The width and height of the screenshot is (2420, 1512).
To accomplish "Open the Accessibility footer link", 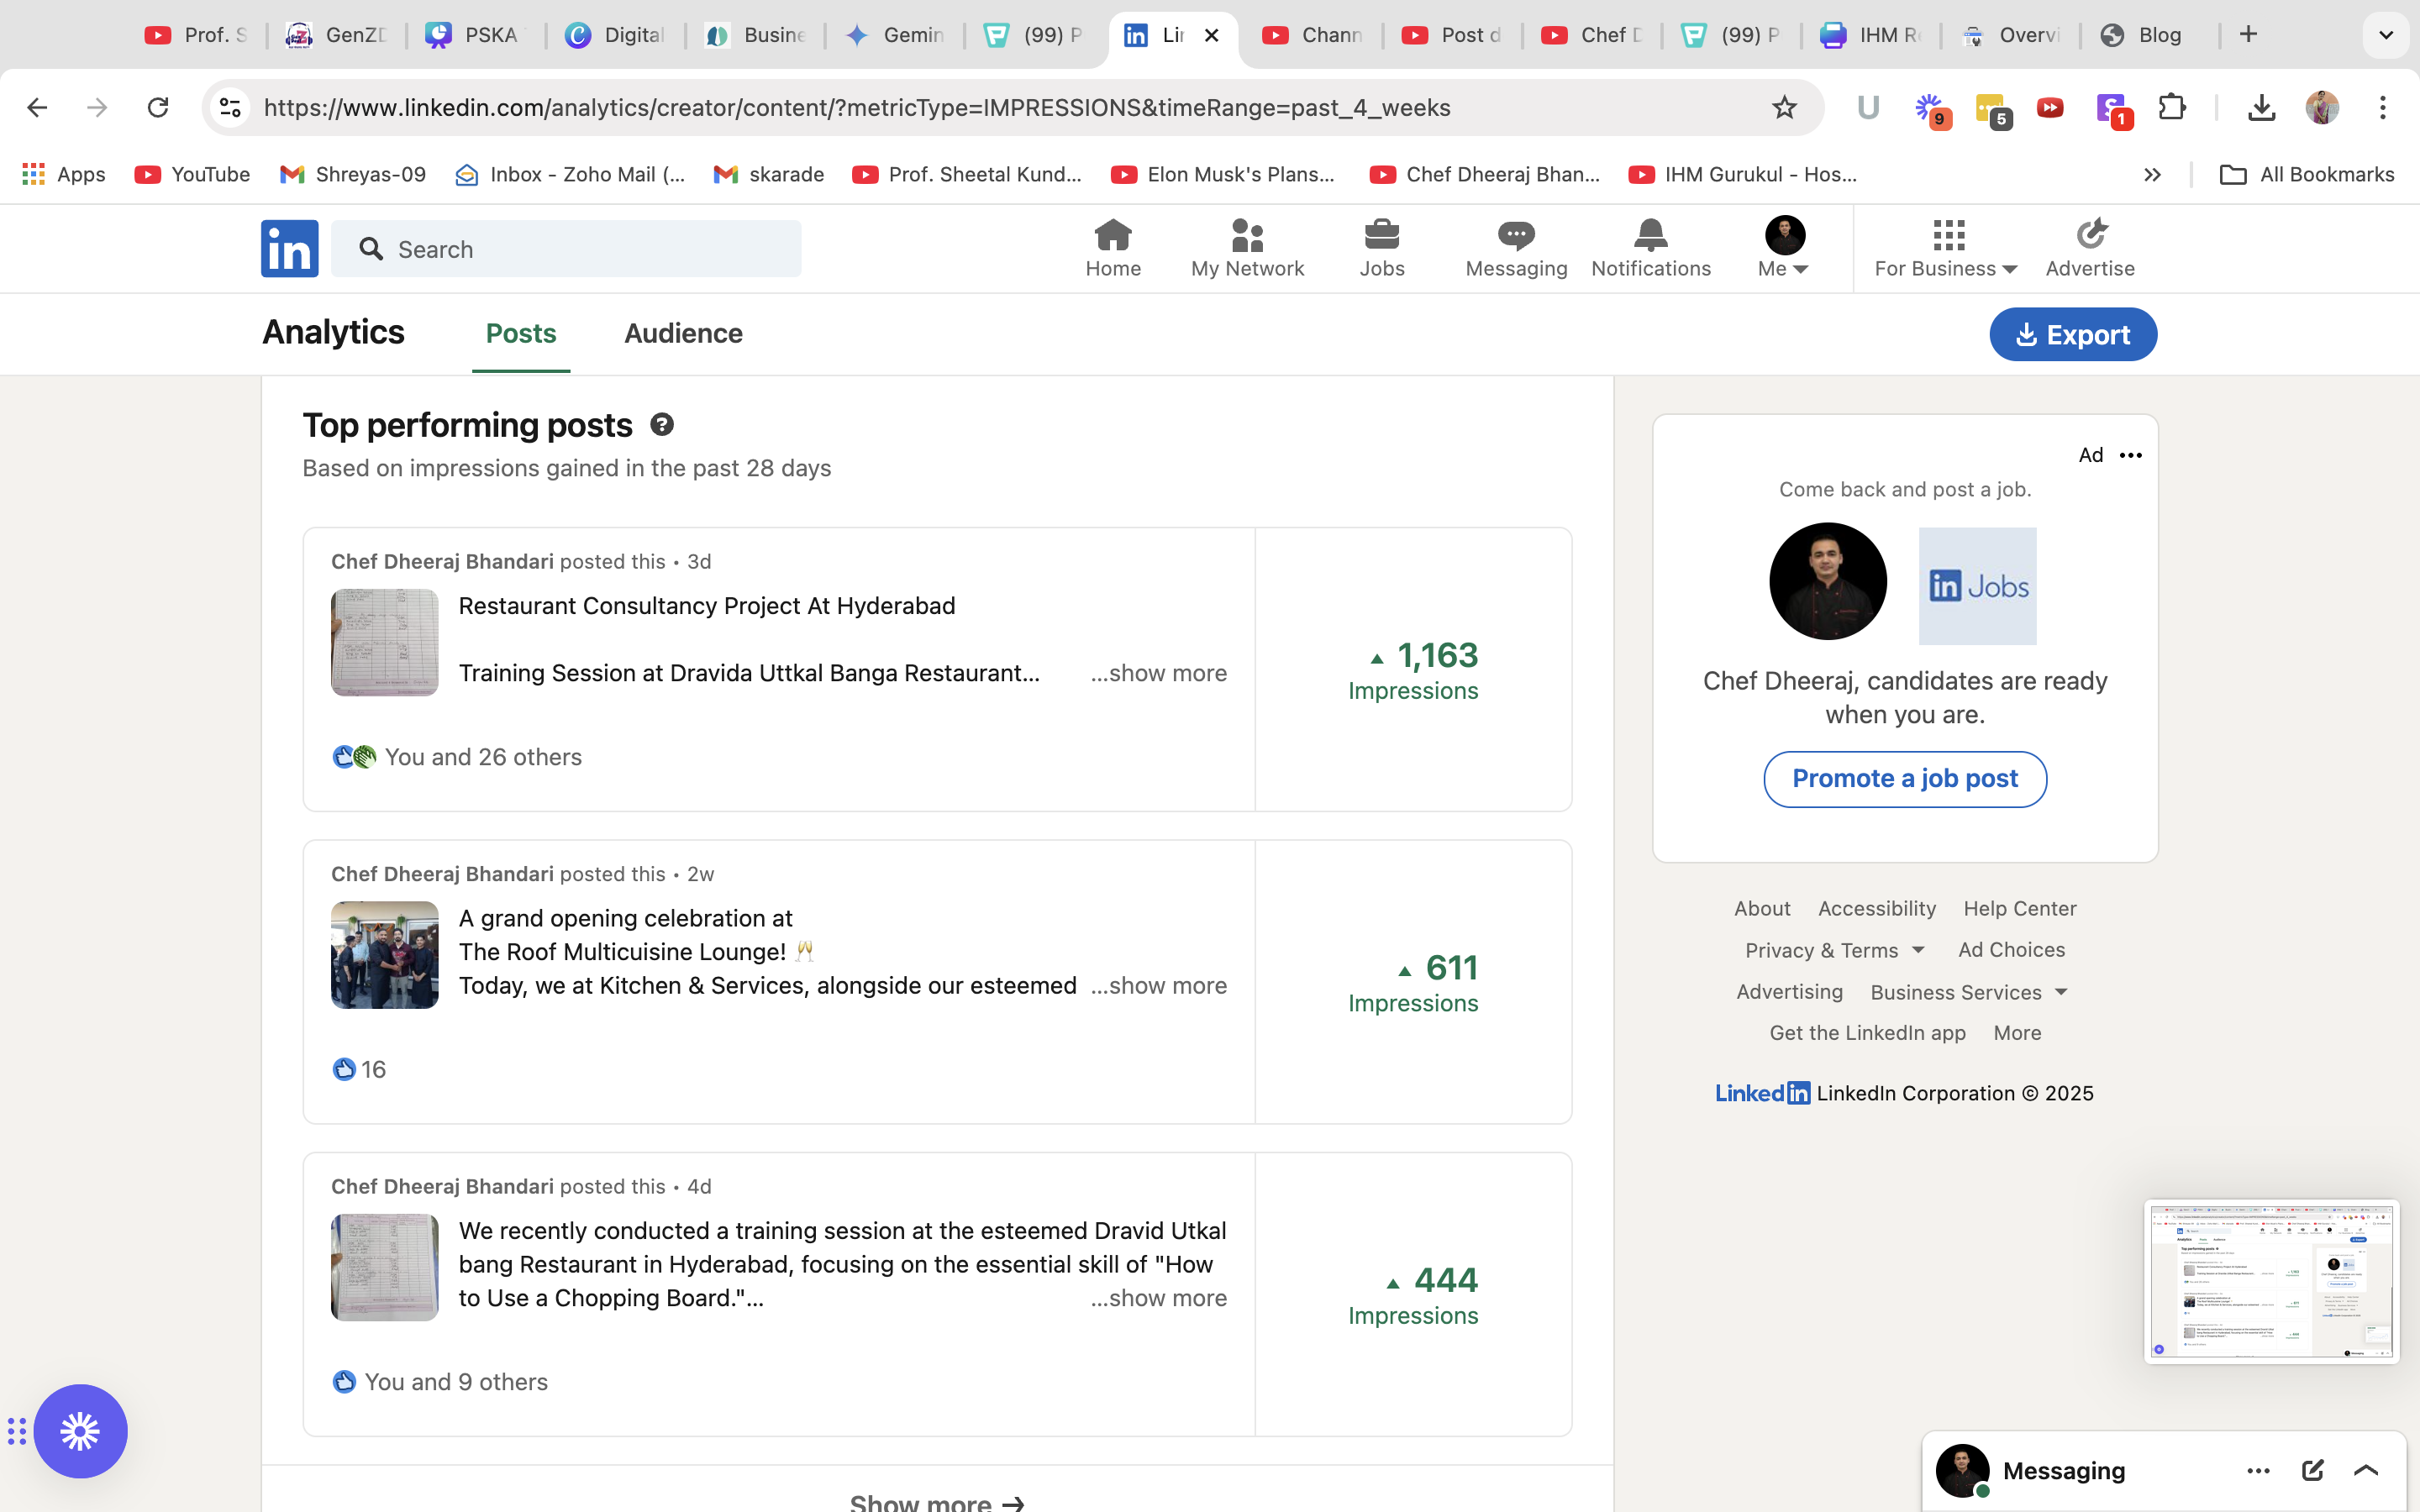I will tap(1877, 908).
